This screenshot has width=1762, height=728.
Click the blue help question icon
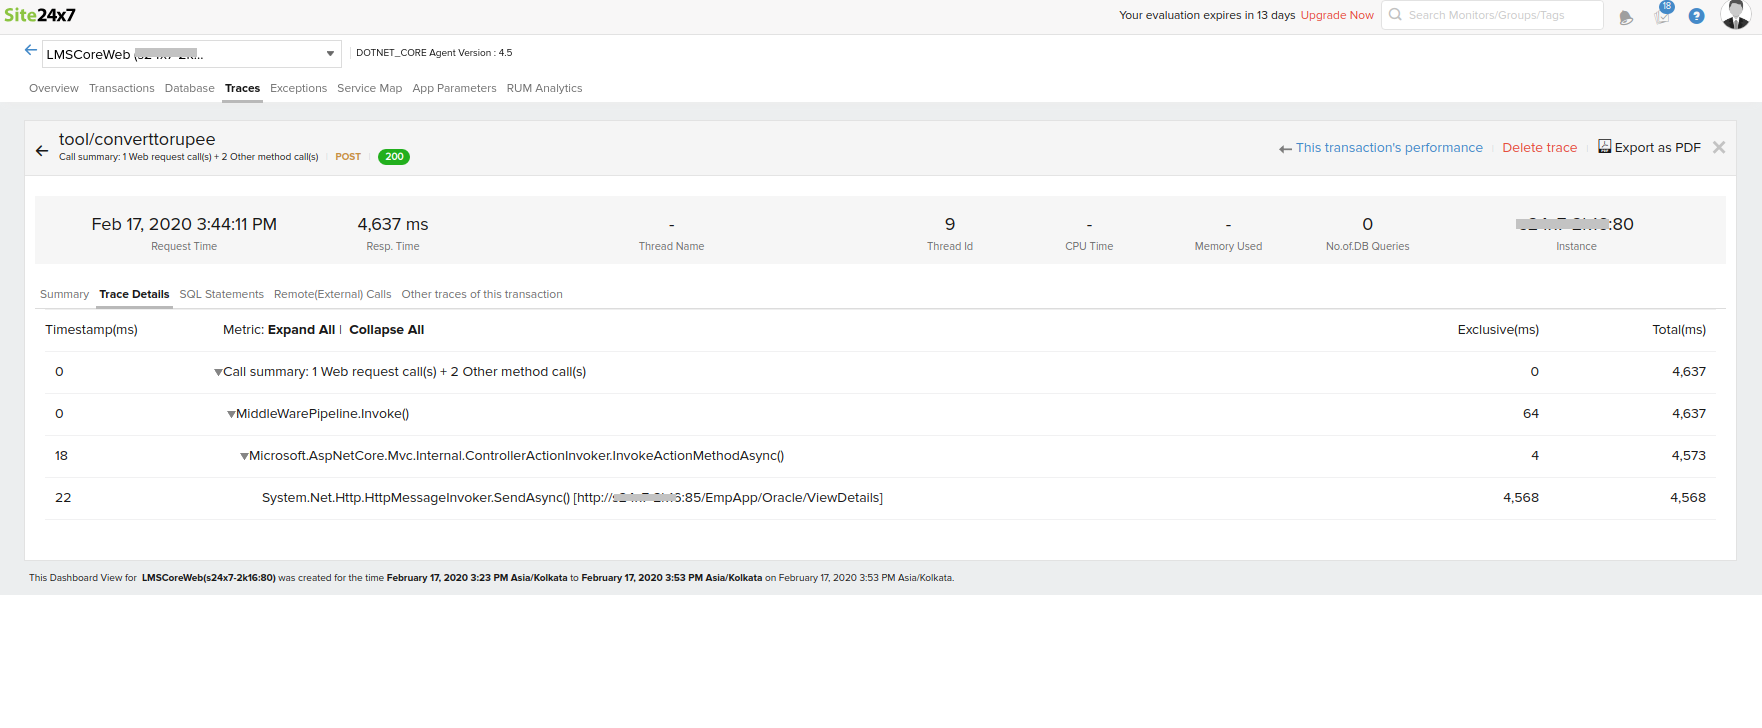[x=1696, y=16]
